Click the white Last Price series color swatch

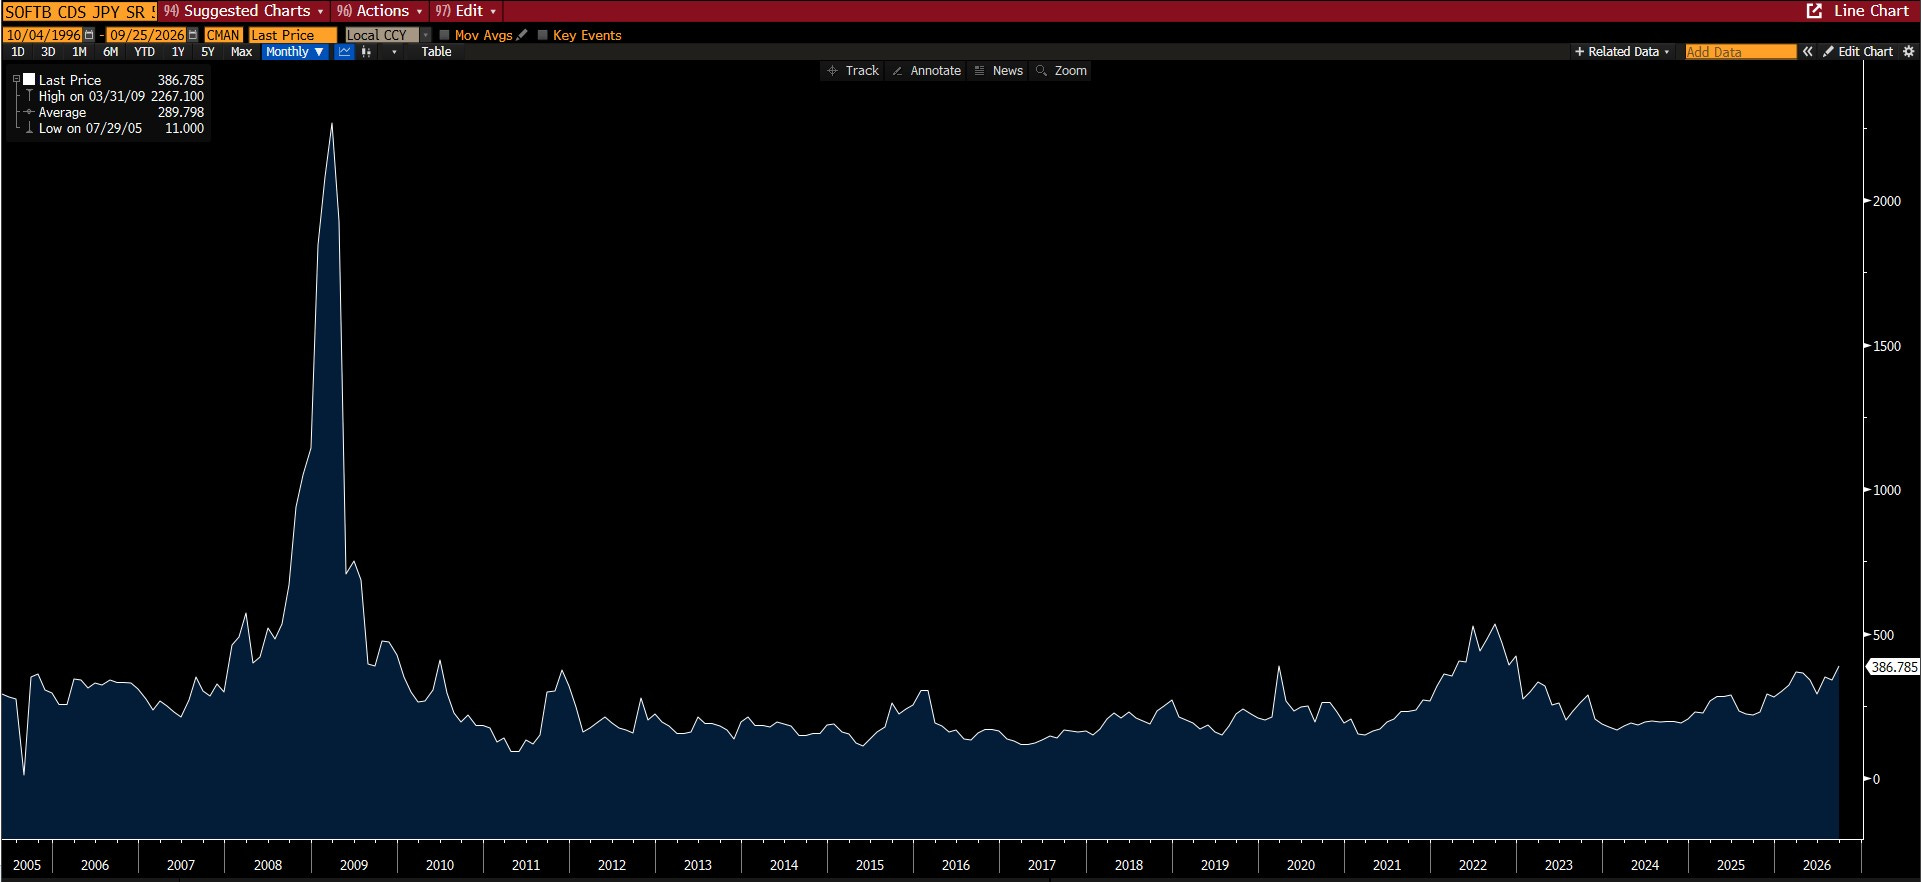tap(29, 79)
